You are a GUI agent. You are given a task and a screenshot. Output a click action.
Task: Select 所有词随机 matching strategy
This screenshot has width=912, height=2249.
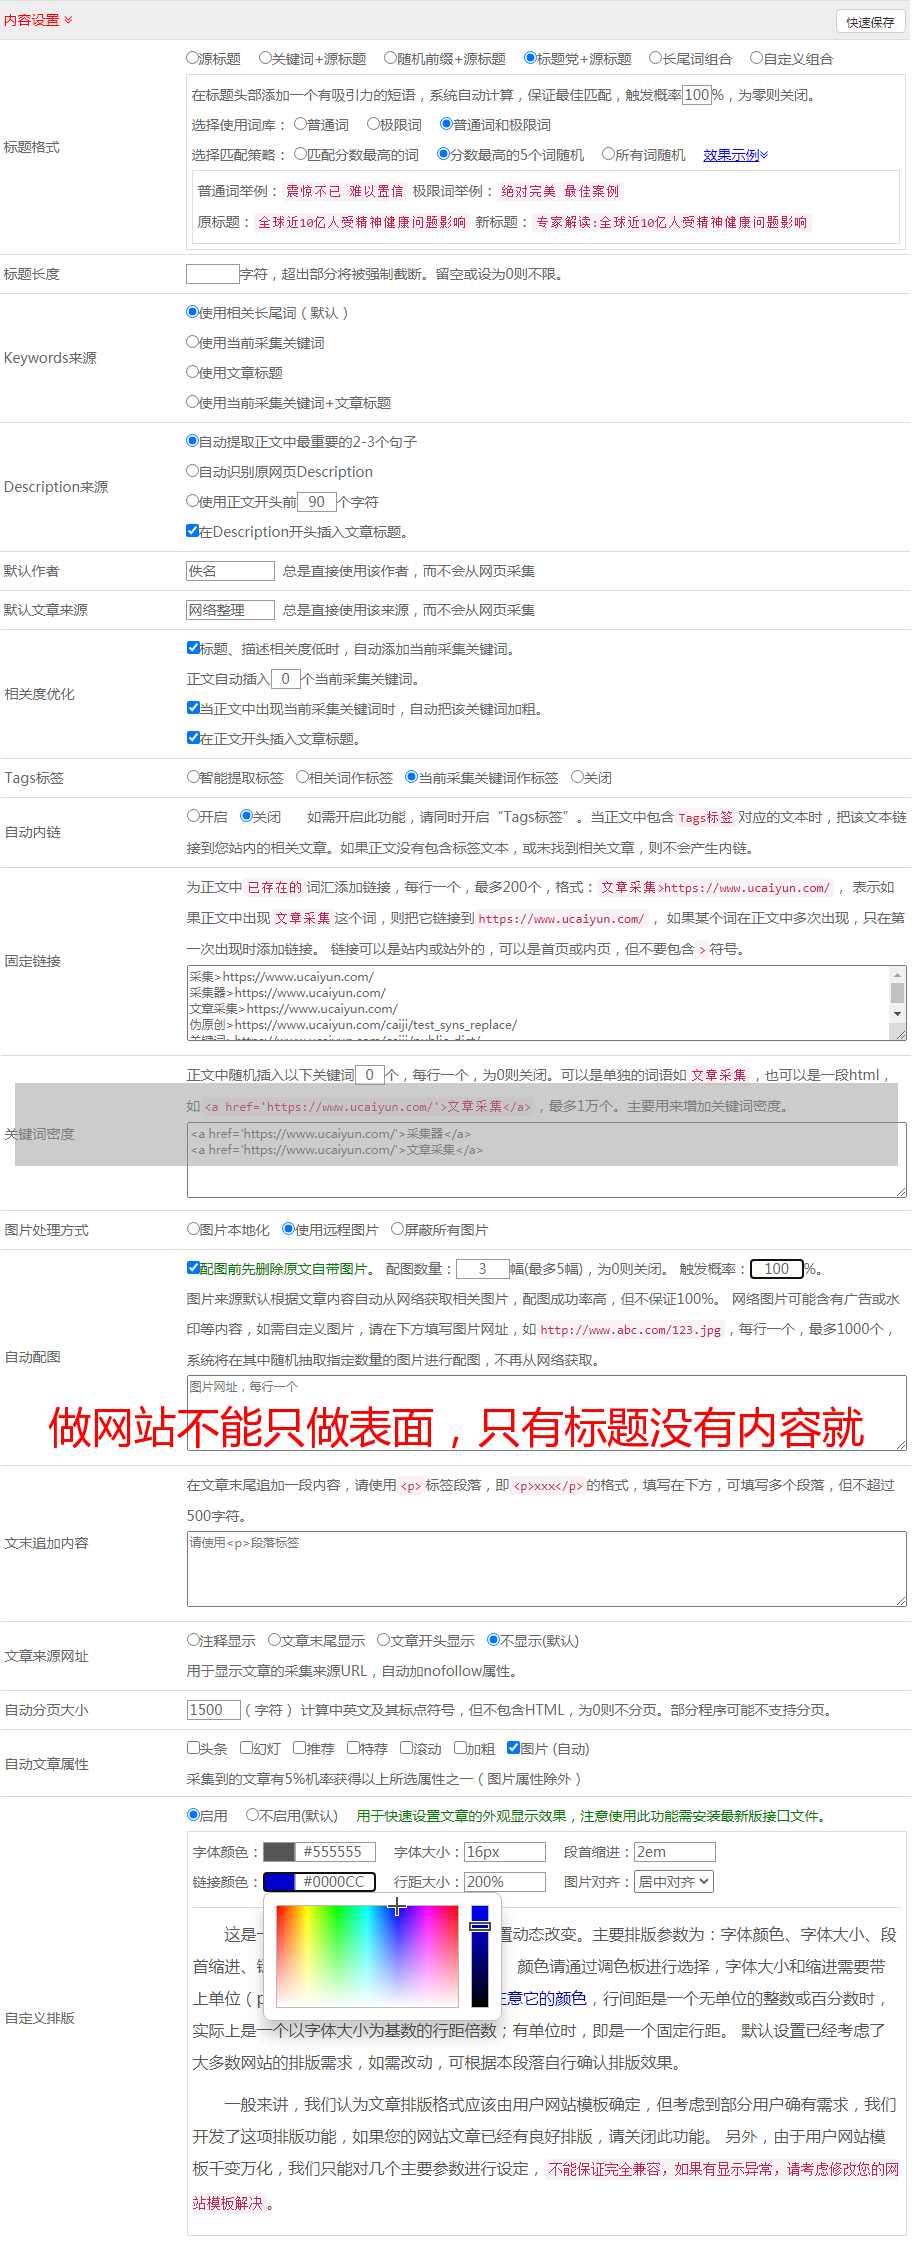click(x=608, y=154)
